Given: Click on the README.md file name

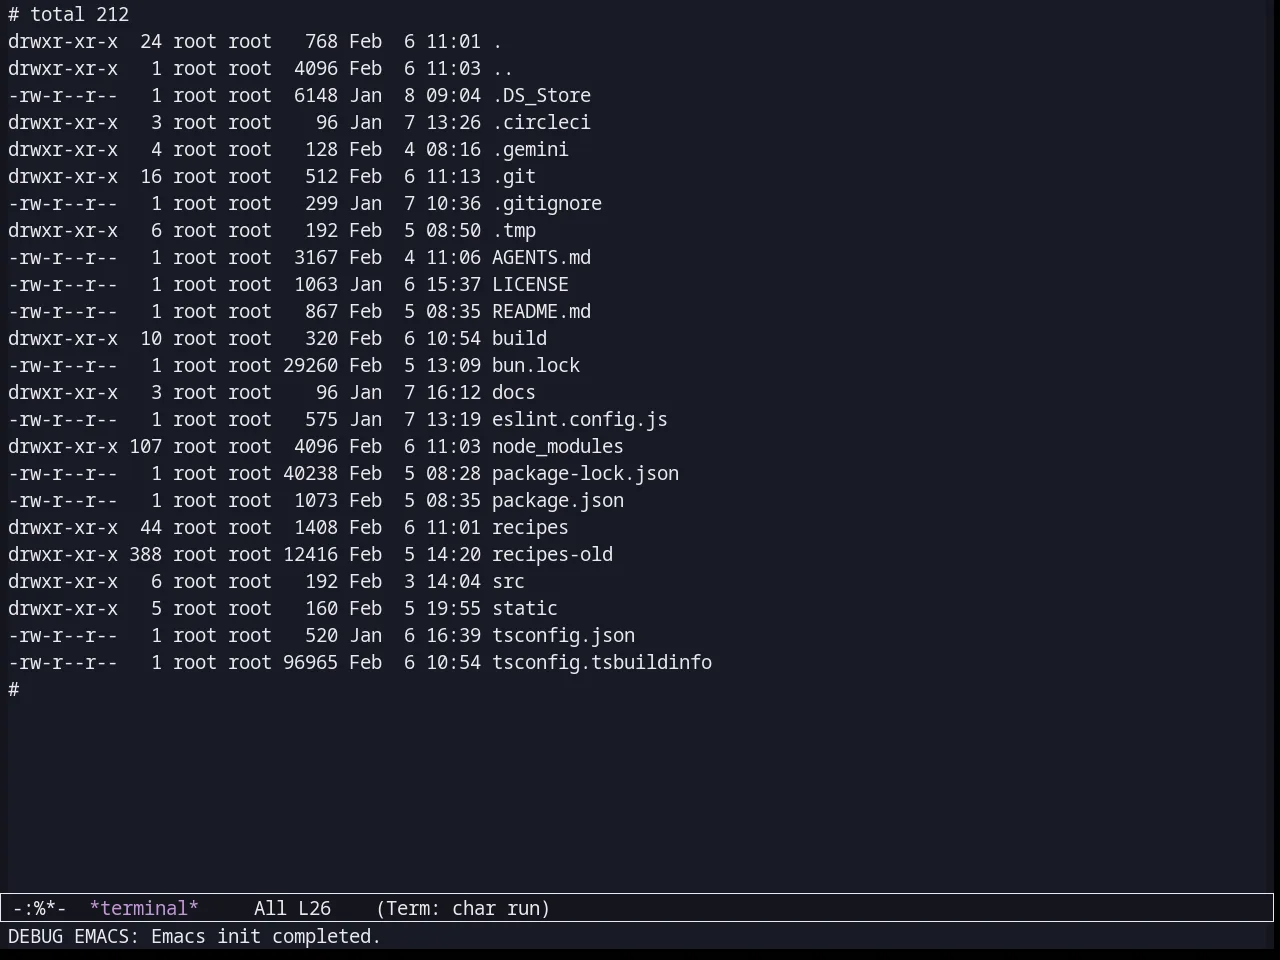Looking at the screenshot, I should pos(541,311).
